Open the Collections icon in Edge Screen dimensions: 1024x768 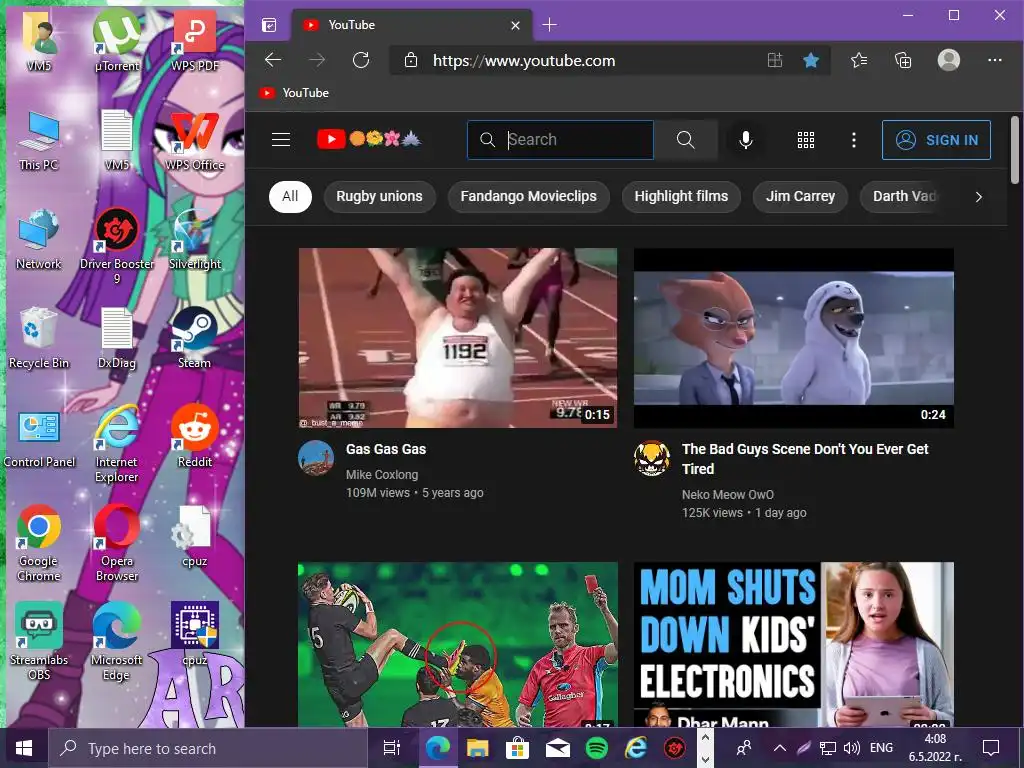pos(903,61)
